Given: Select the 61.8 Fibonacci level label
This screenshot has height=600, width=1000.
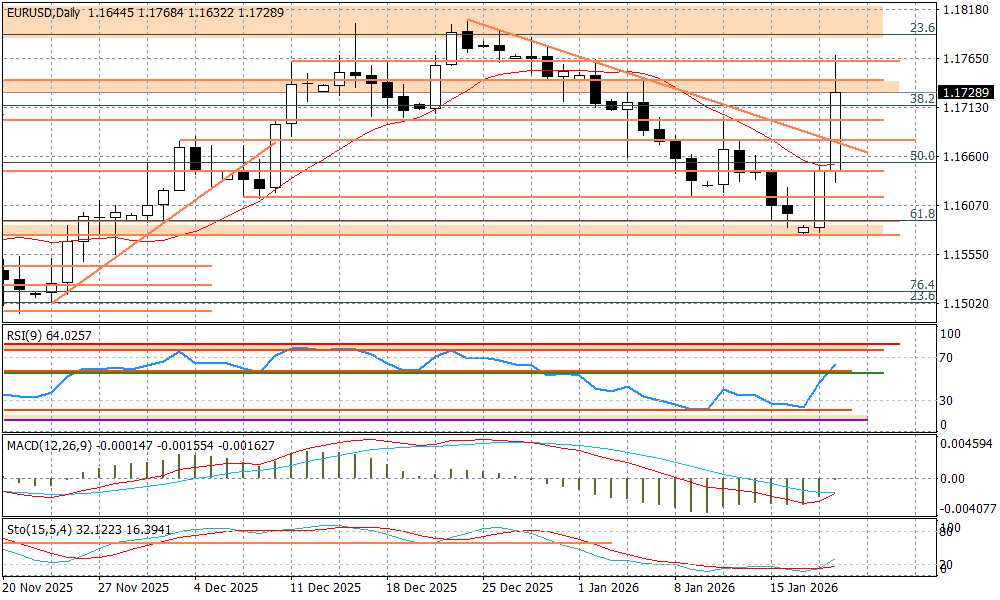Looking at the screenshot, I should [x=922, y=214].
